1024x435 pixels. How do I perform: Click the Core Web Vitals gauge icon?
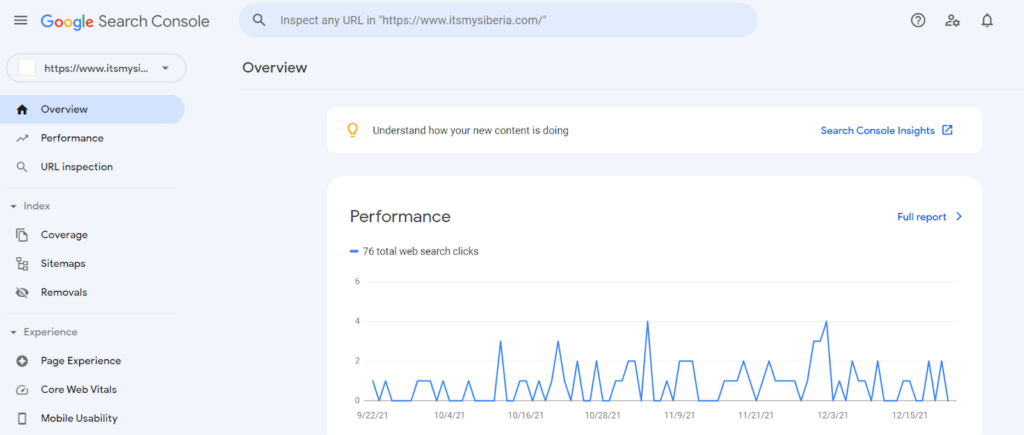click(22, 390)
